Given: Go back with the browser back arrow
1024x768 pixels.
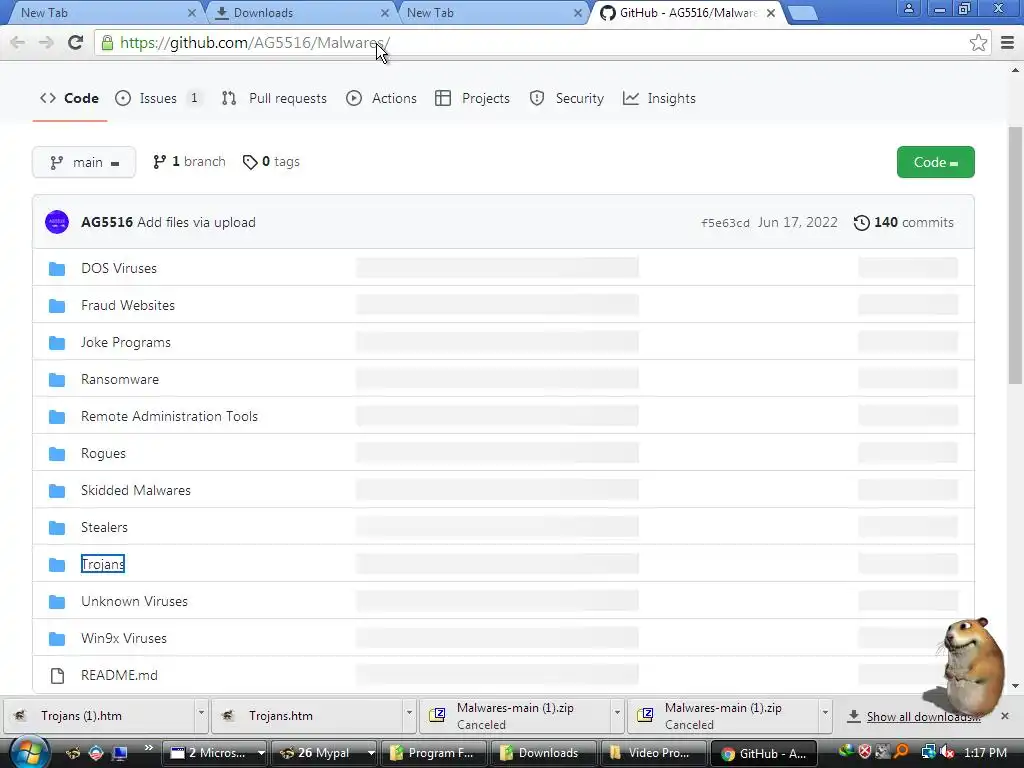Looking at the screenshot, I should [18, 42].
